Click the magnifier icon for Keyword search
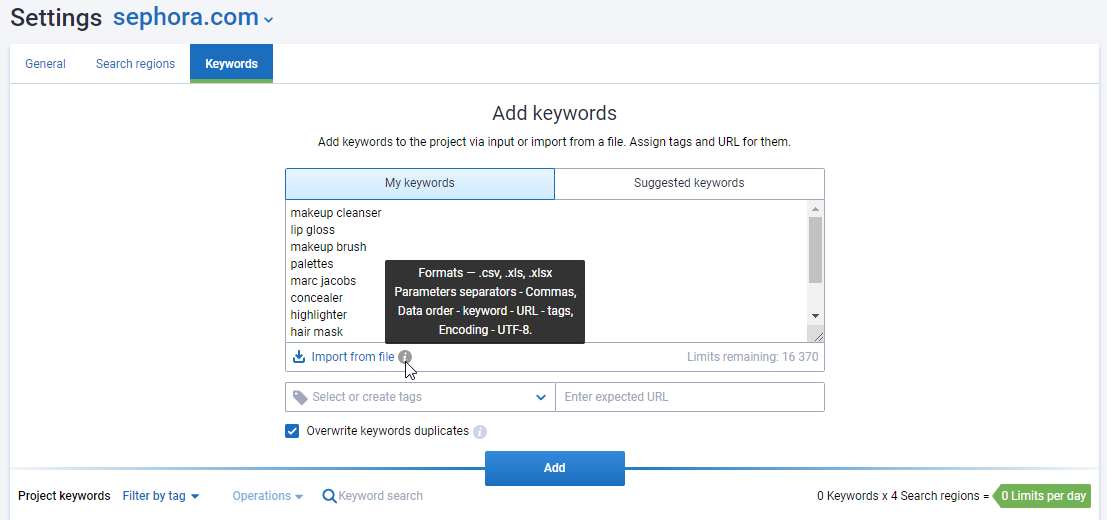Screen dimensions: 1107x520 tap(329, 496)
